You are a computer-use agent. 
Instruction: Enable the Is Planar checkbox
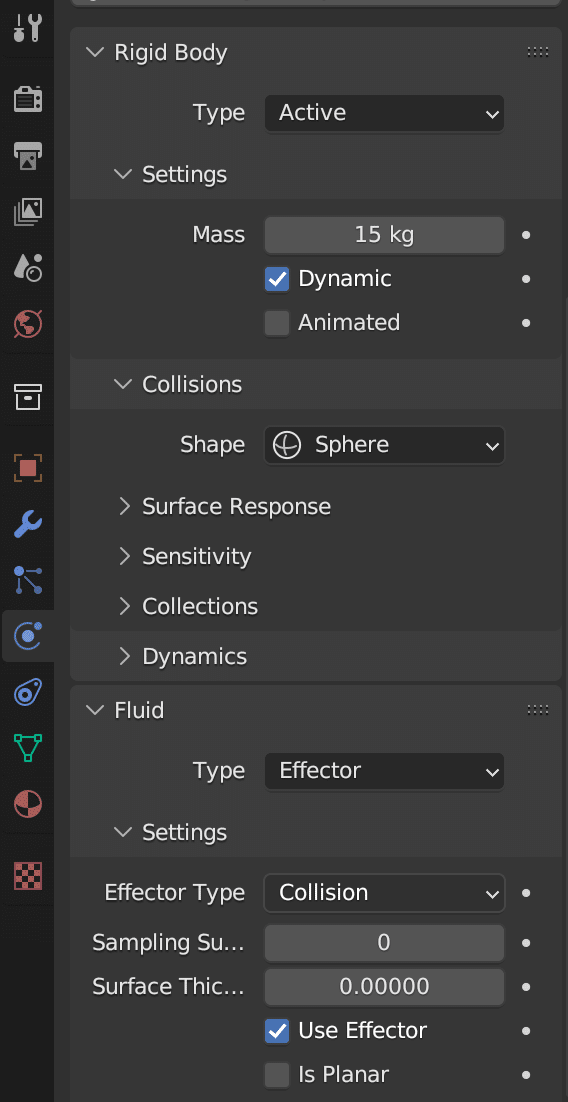click(277, 1075)
